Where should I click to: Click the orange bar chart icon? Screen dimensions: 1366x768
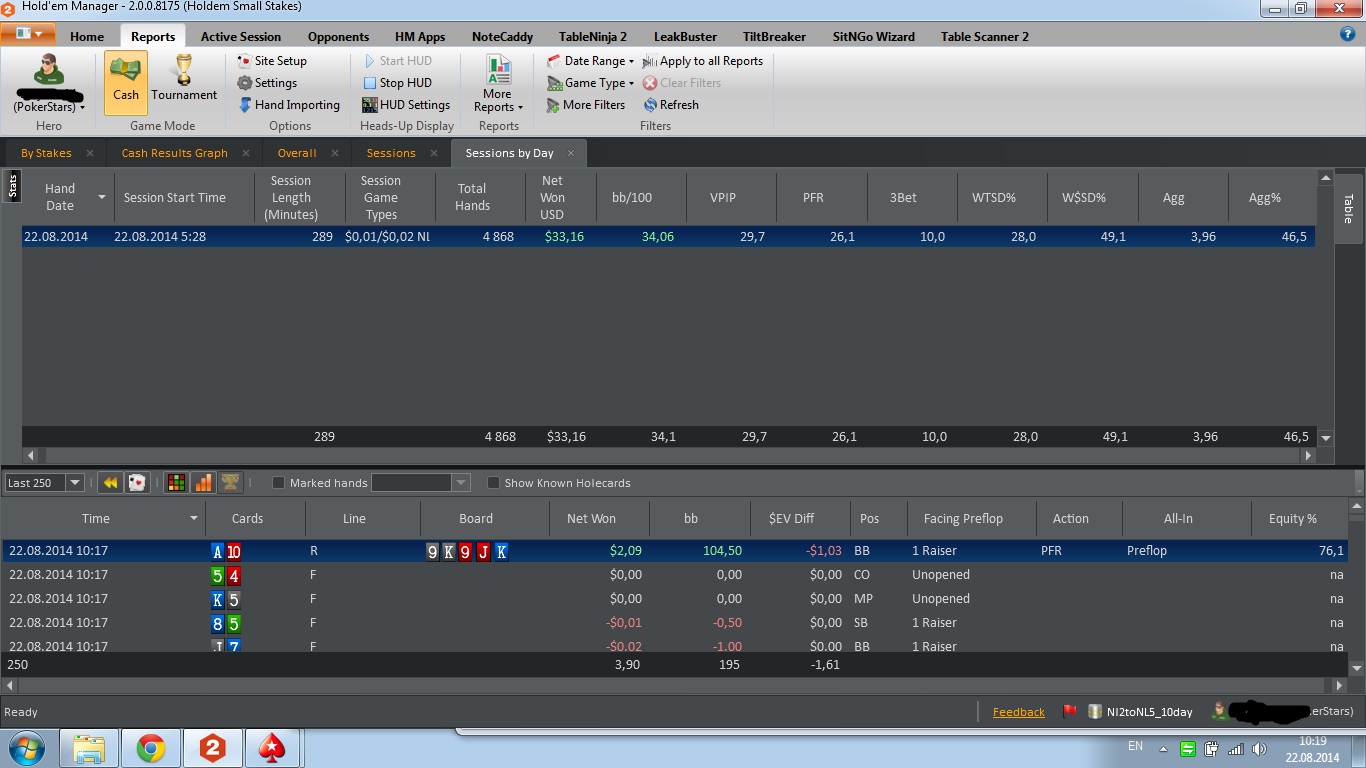click(x=203, y=483)
